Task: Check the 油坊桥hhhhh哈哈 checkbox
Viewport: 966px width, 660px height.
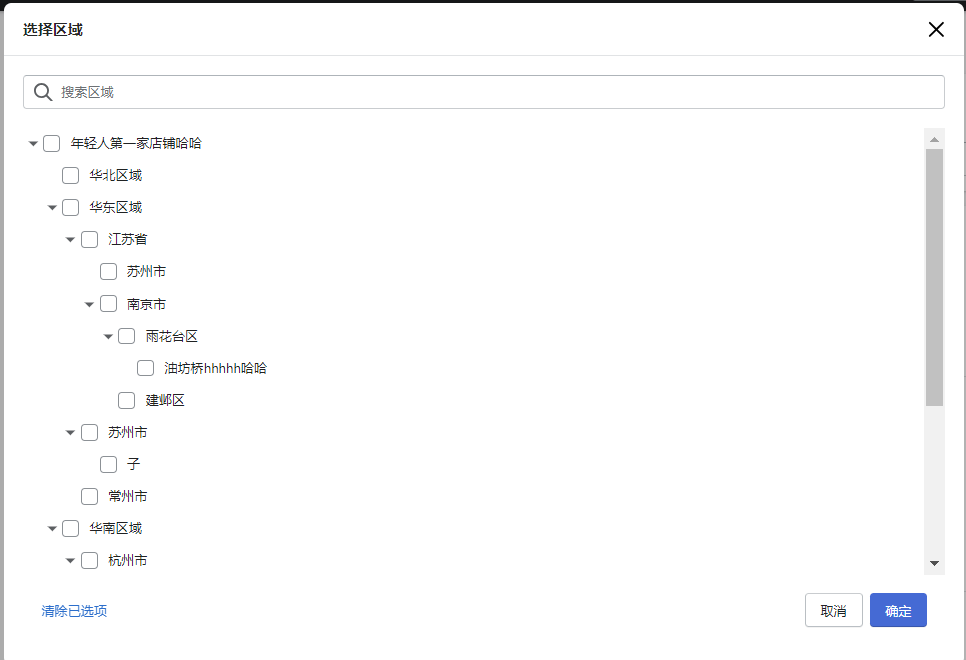Action: (x=145, y=368)
